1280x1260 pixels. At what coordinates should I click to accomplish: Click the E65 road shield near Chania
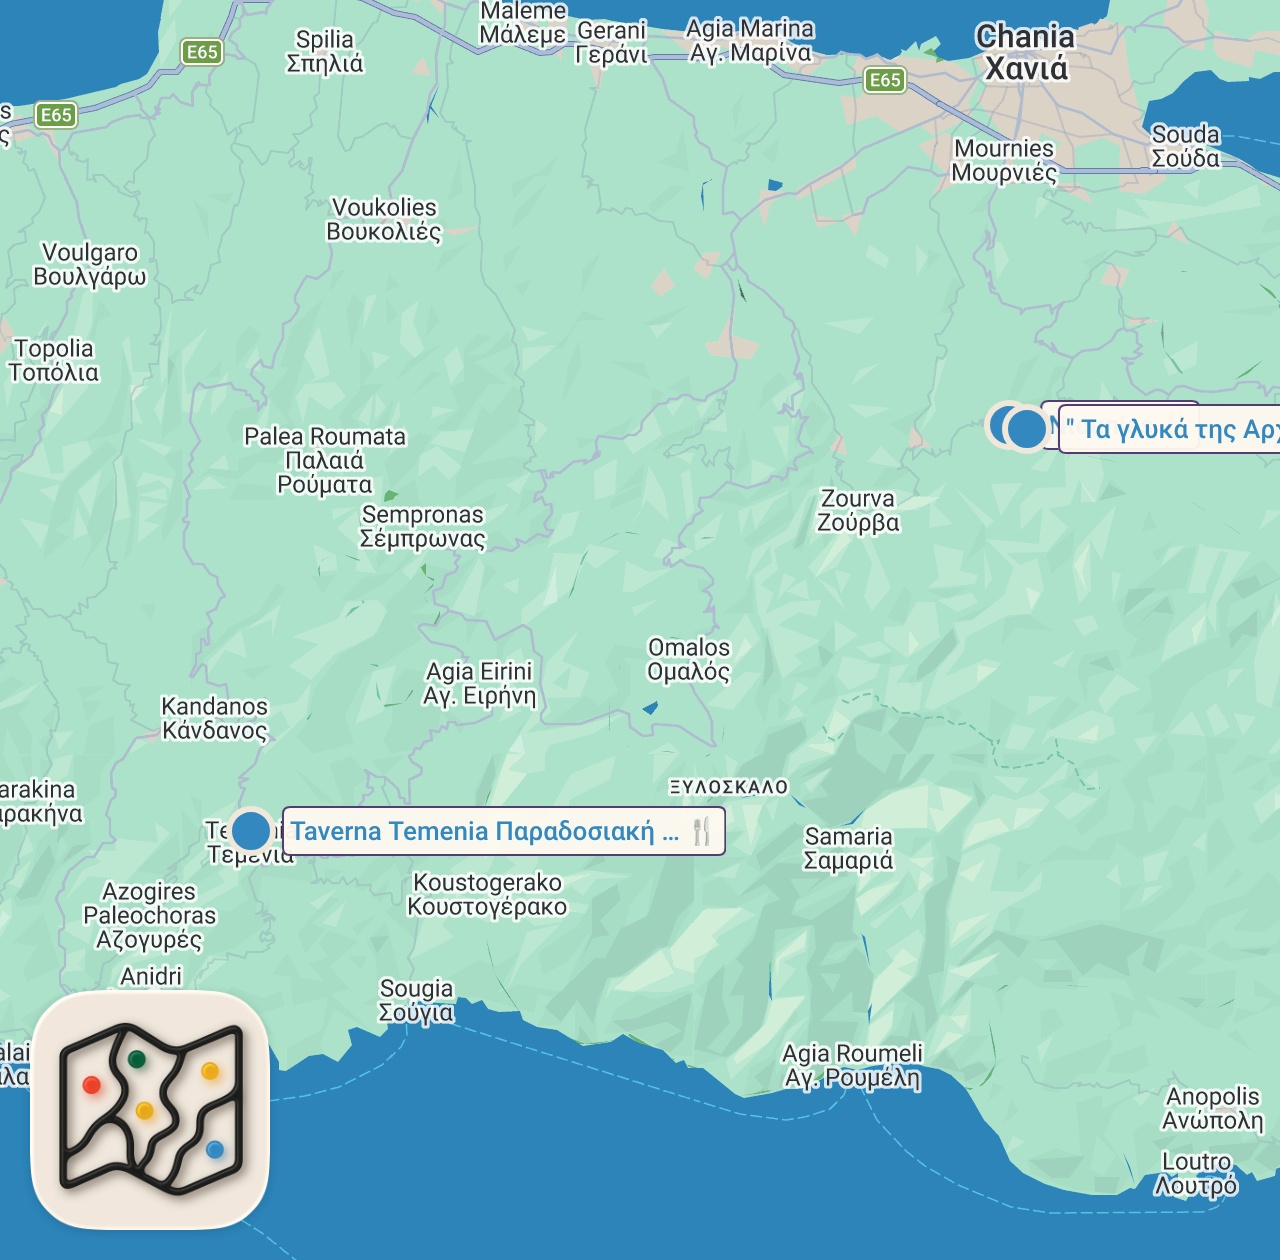point(885,80)
